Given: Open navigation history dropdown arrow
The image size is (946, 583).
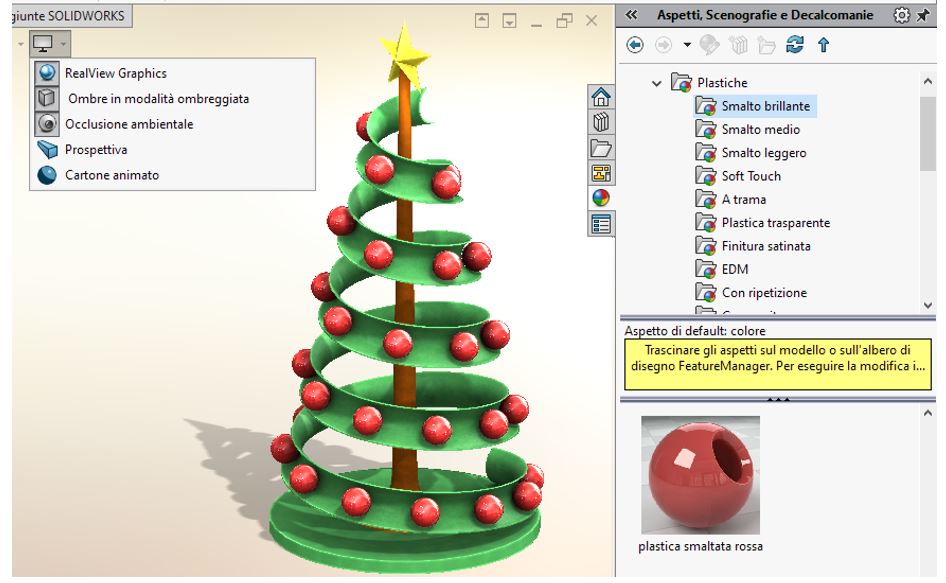Looking at the screenshot, I should pyautogui.click(x=687, y=45).
